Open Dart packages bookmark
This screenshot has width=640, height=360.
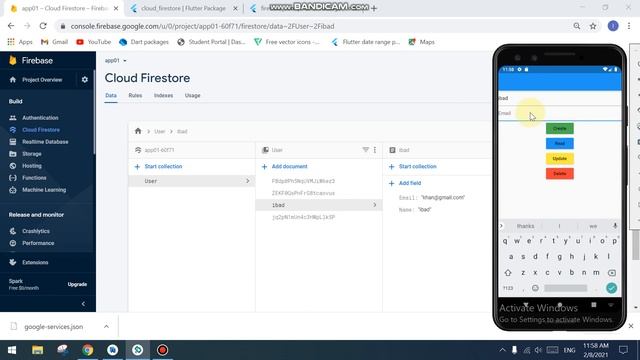point(144,42)
